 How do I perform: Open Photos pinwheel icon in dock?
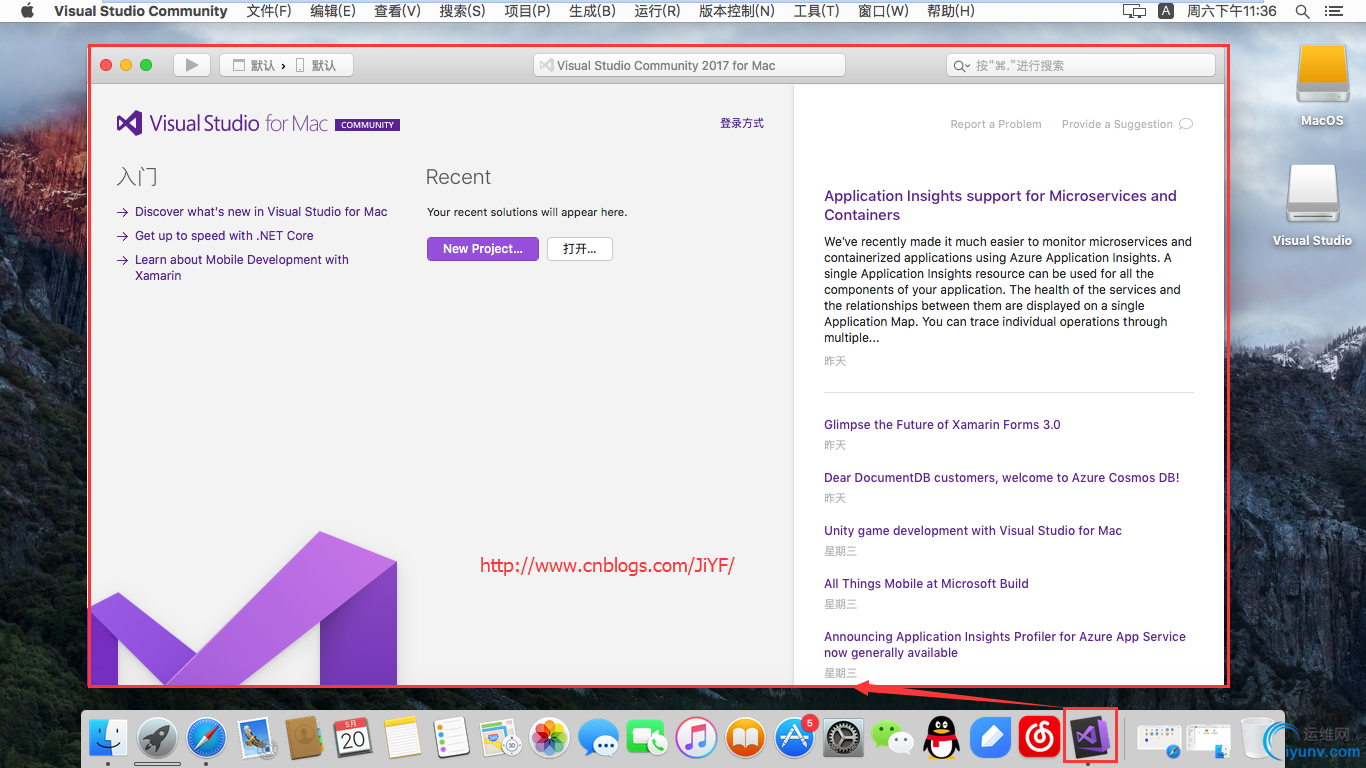click(549, 738)
